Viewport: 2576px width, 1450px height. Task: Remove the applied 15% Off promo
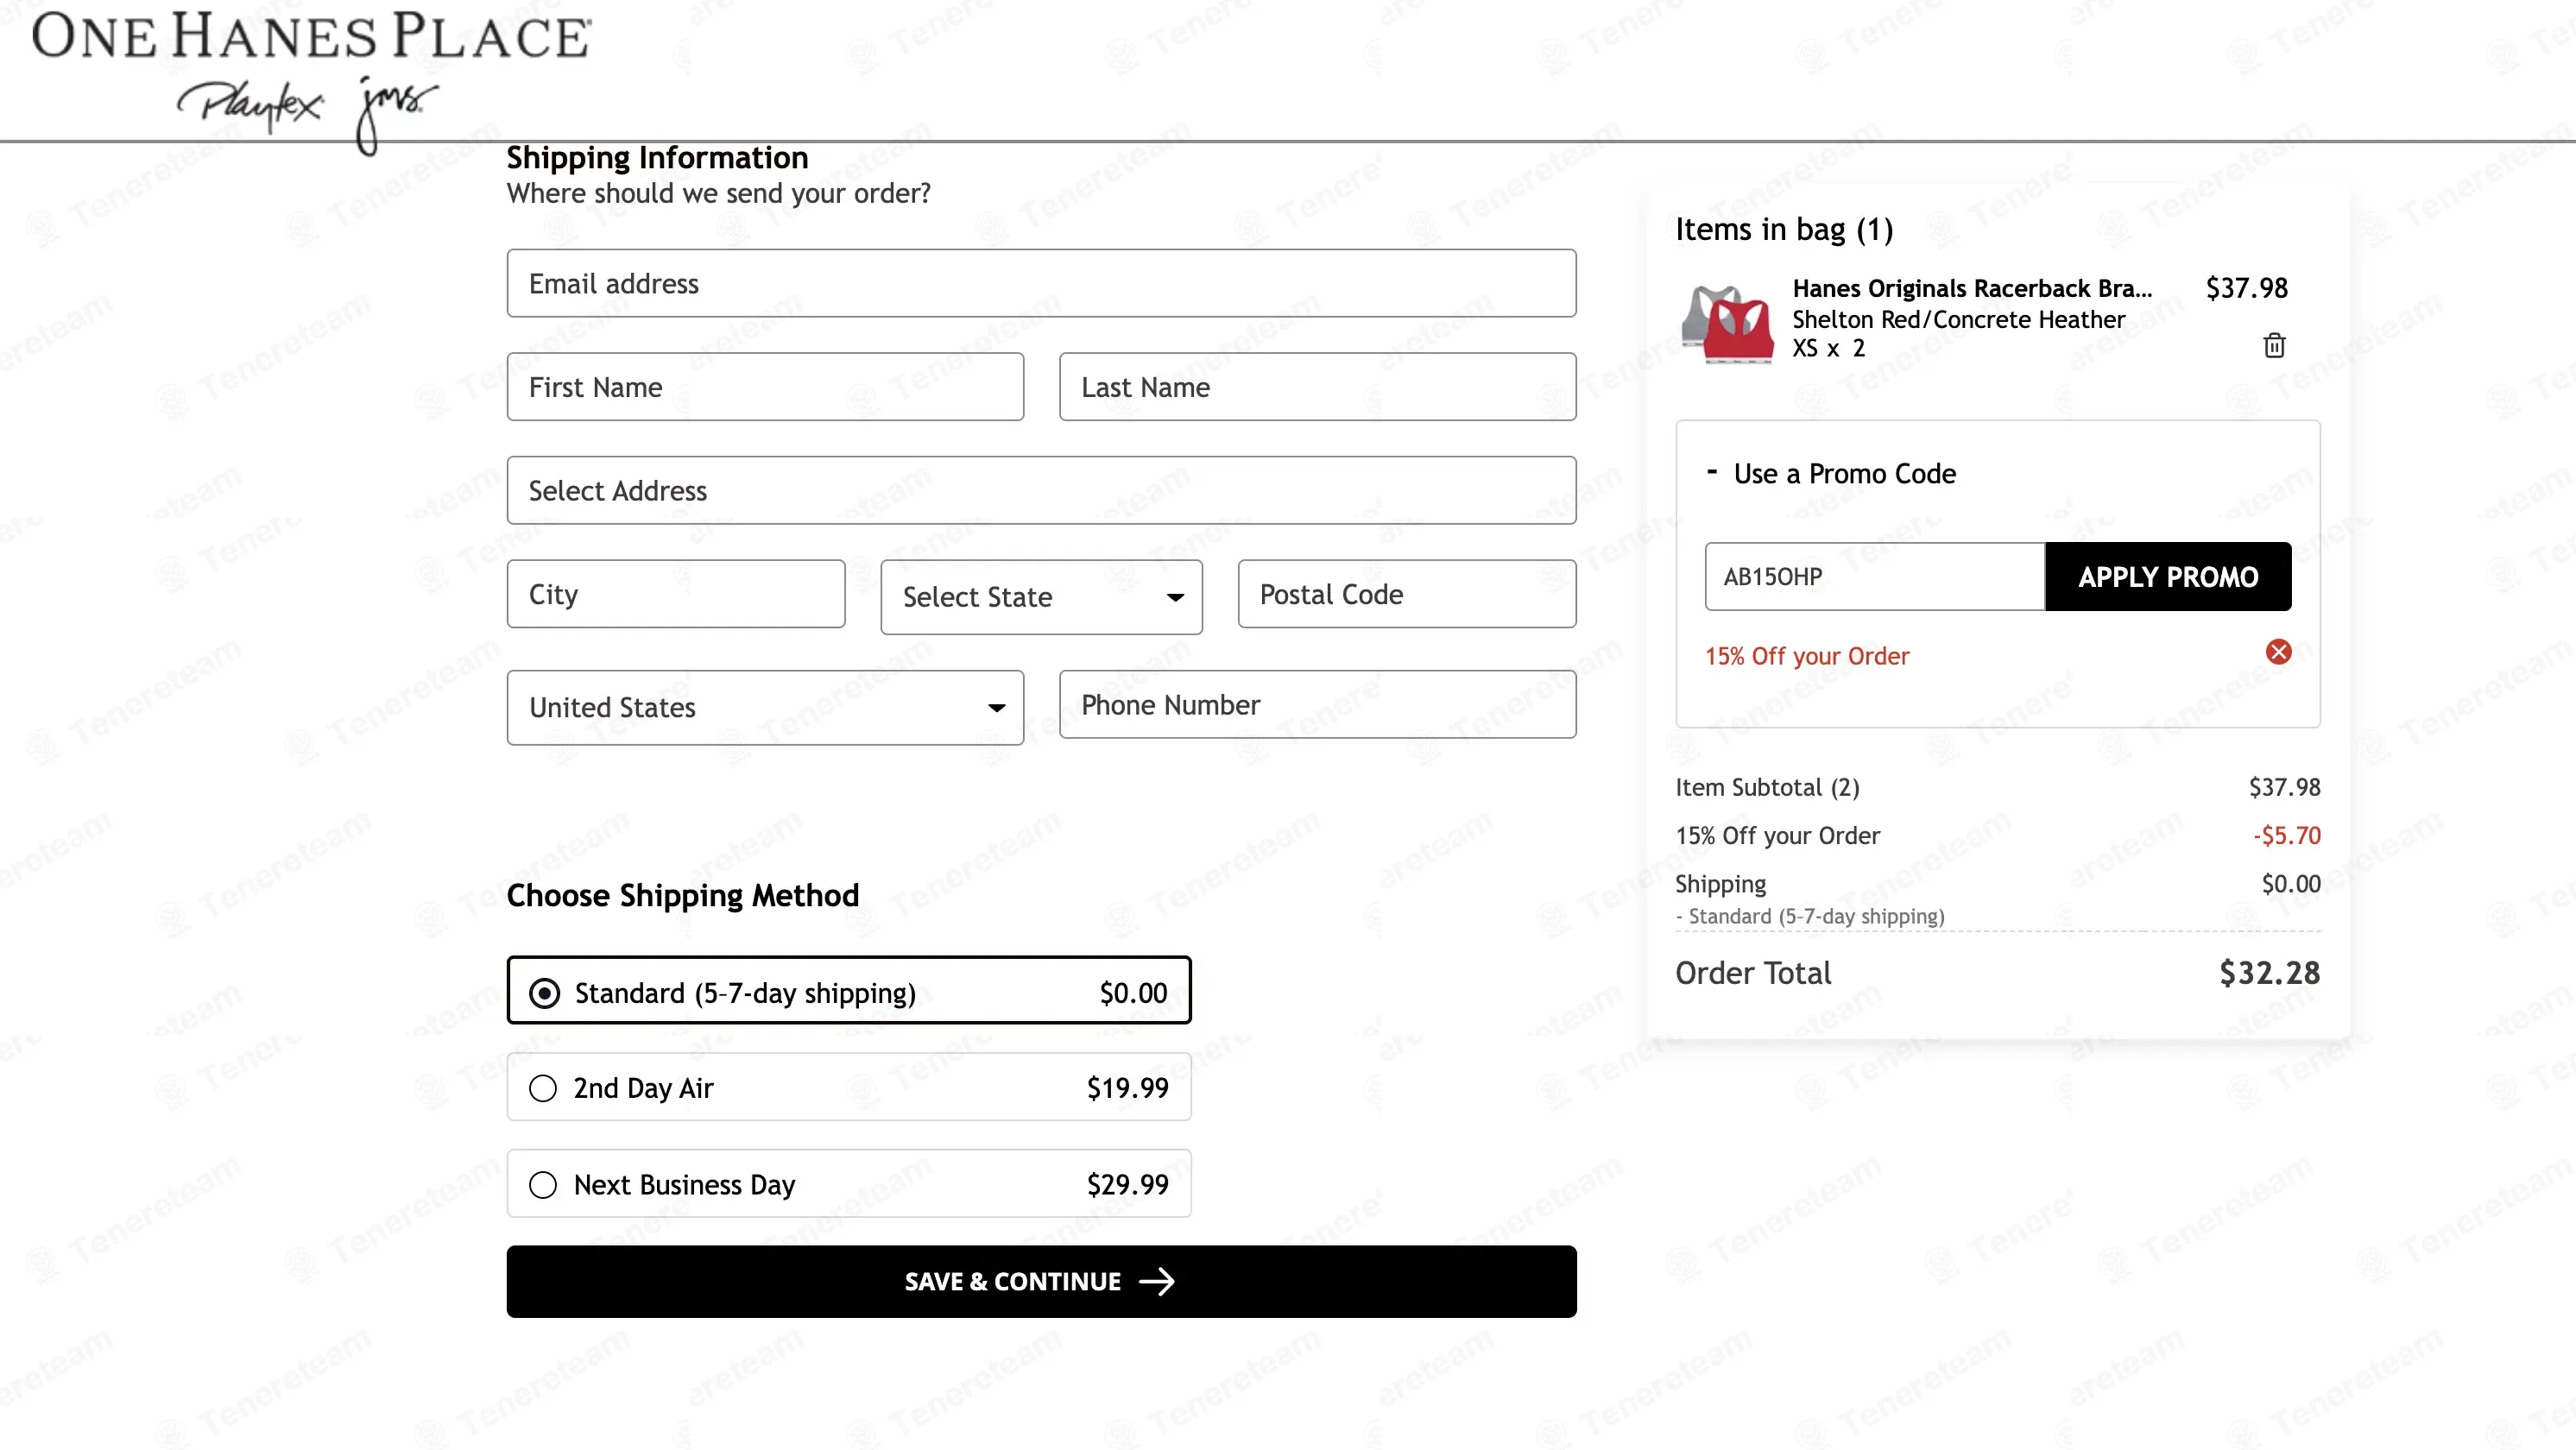pos(2278,652)
